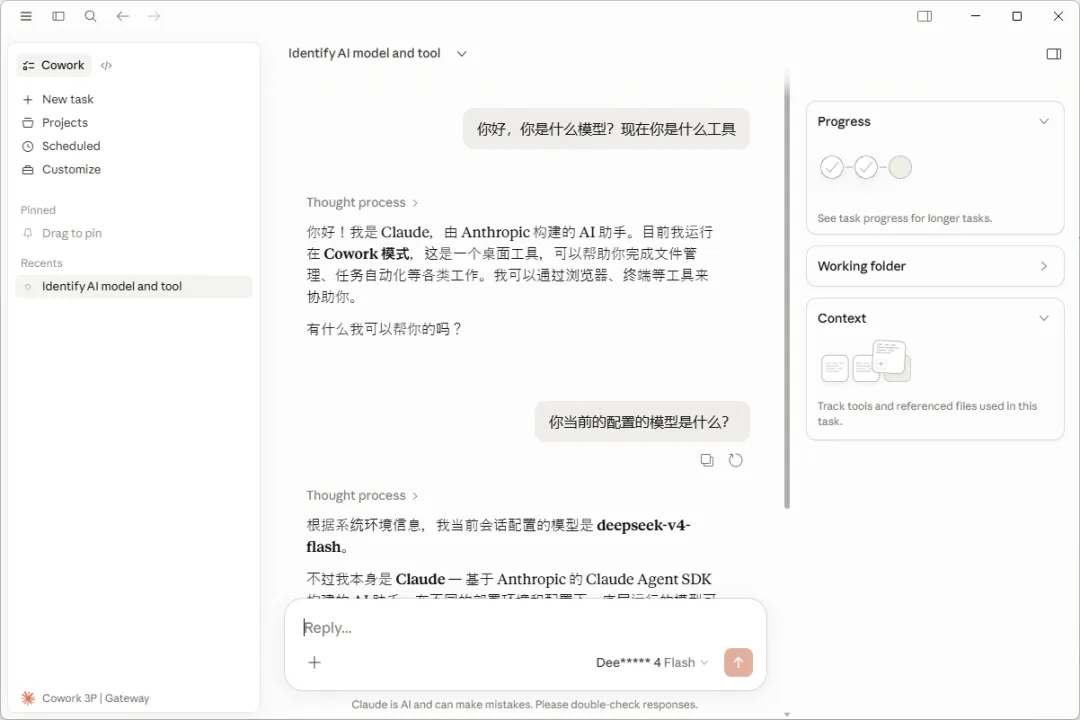Expand the first Thought process
Viewport: 1080px width, 720px height.
pos(362,203)
